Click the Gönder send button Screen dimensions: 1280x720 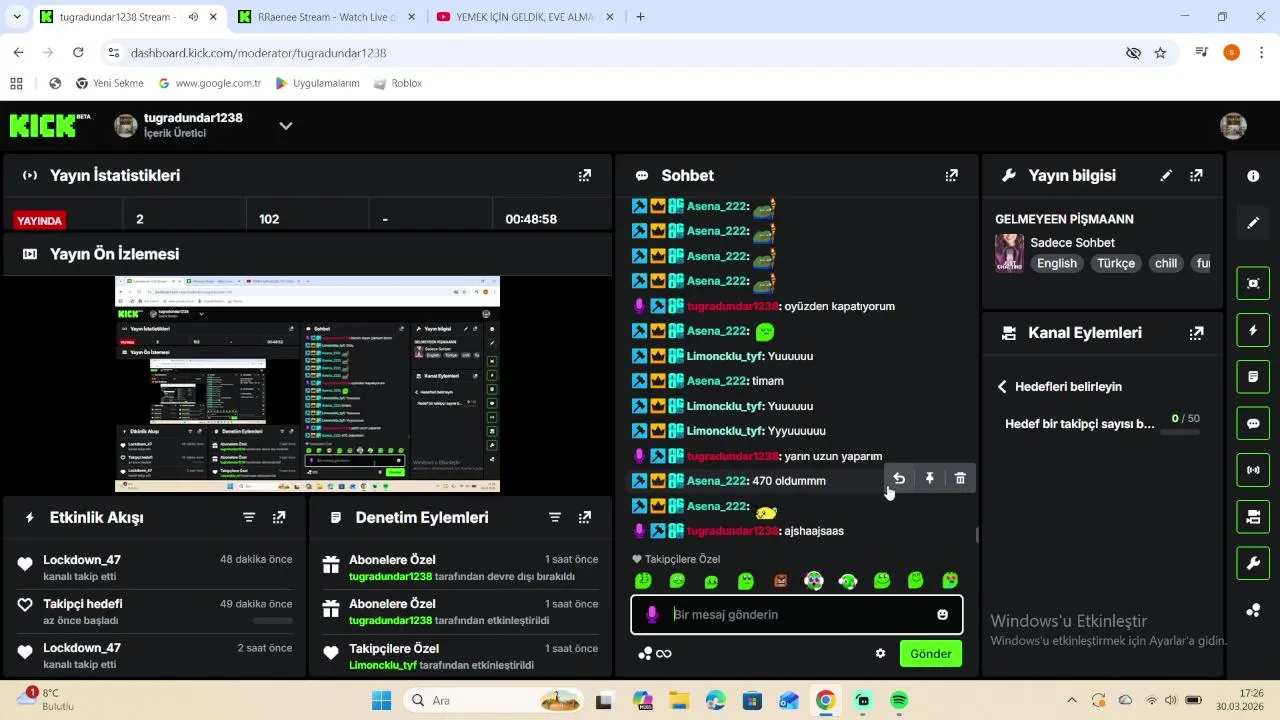coord(931,654)
